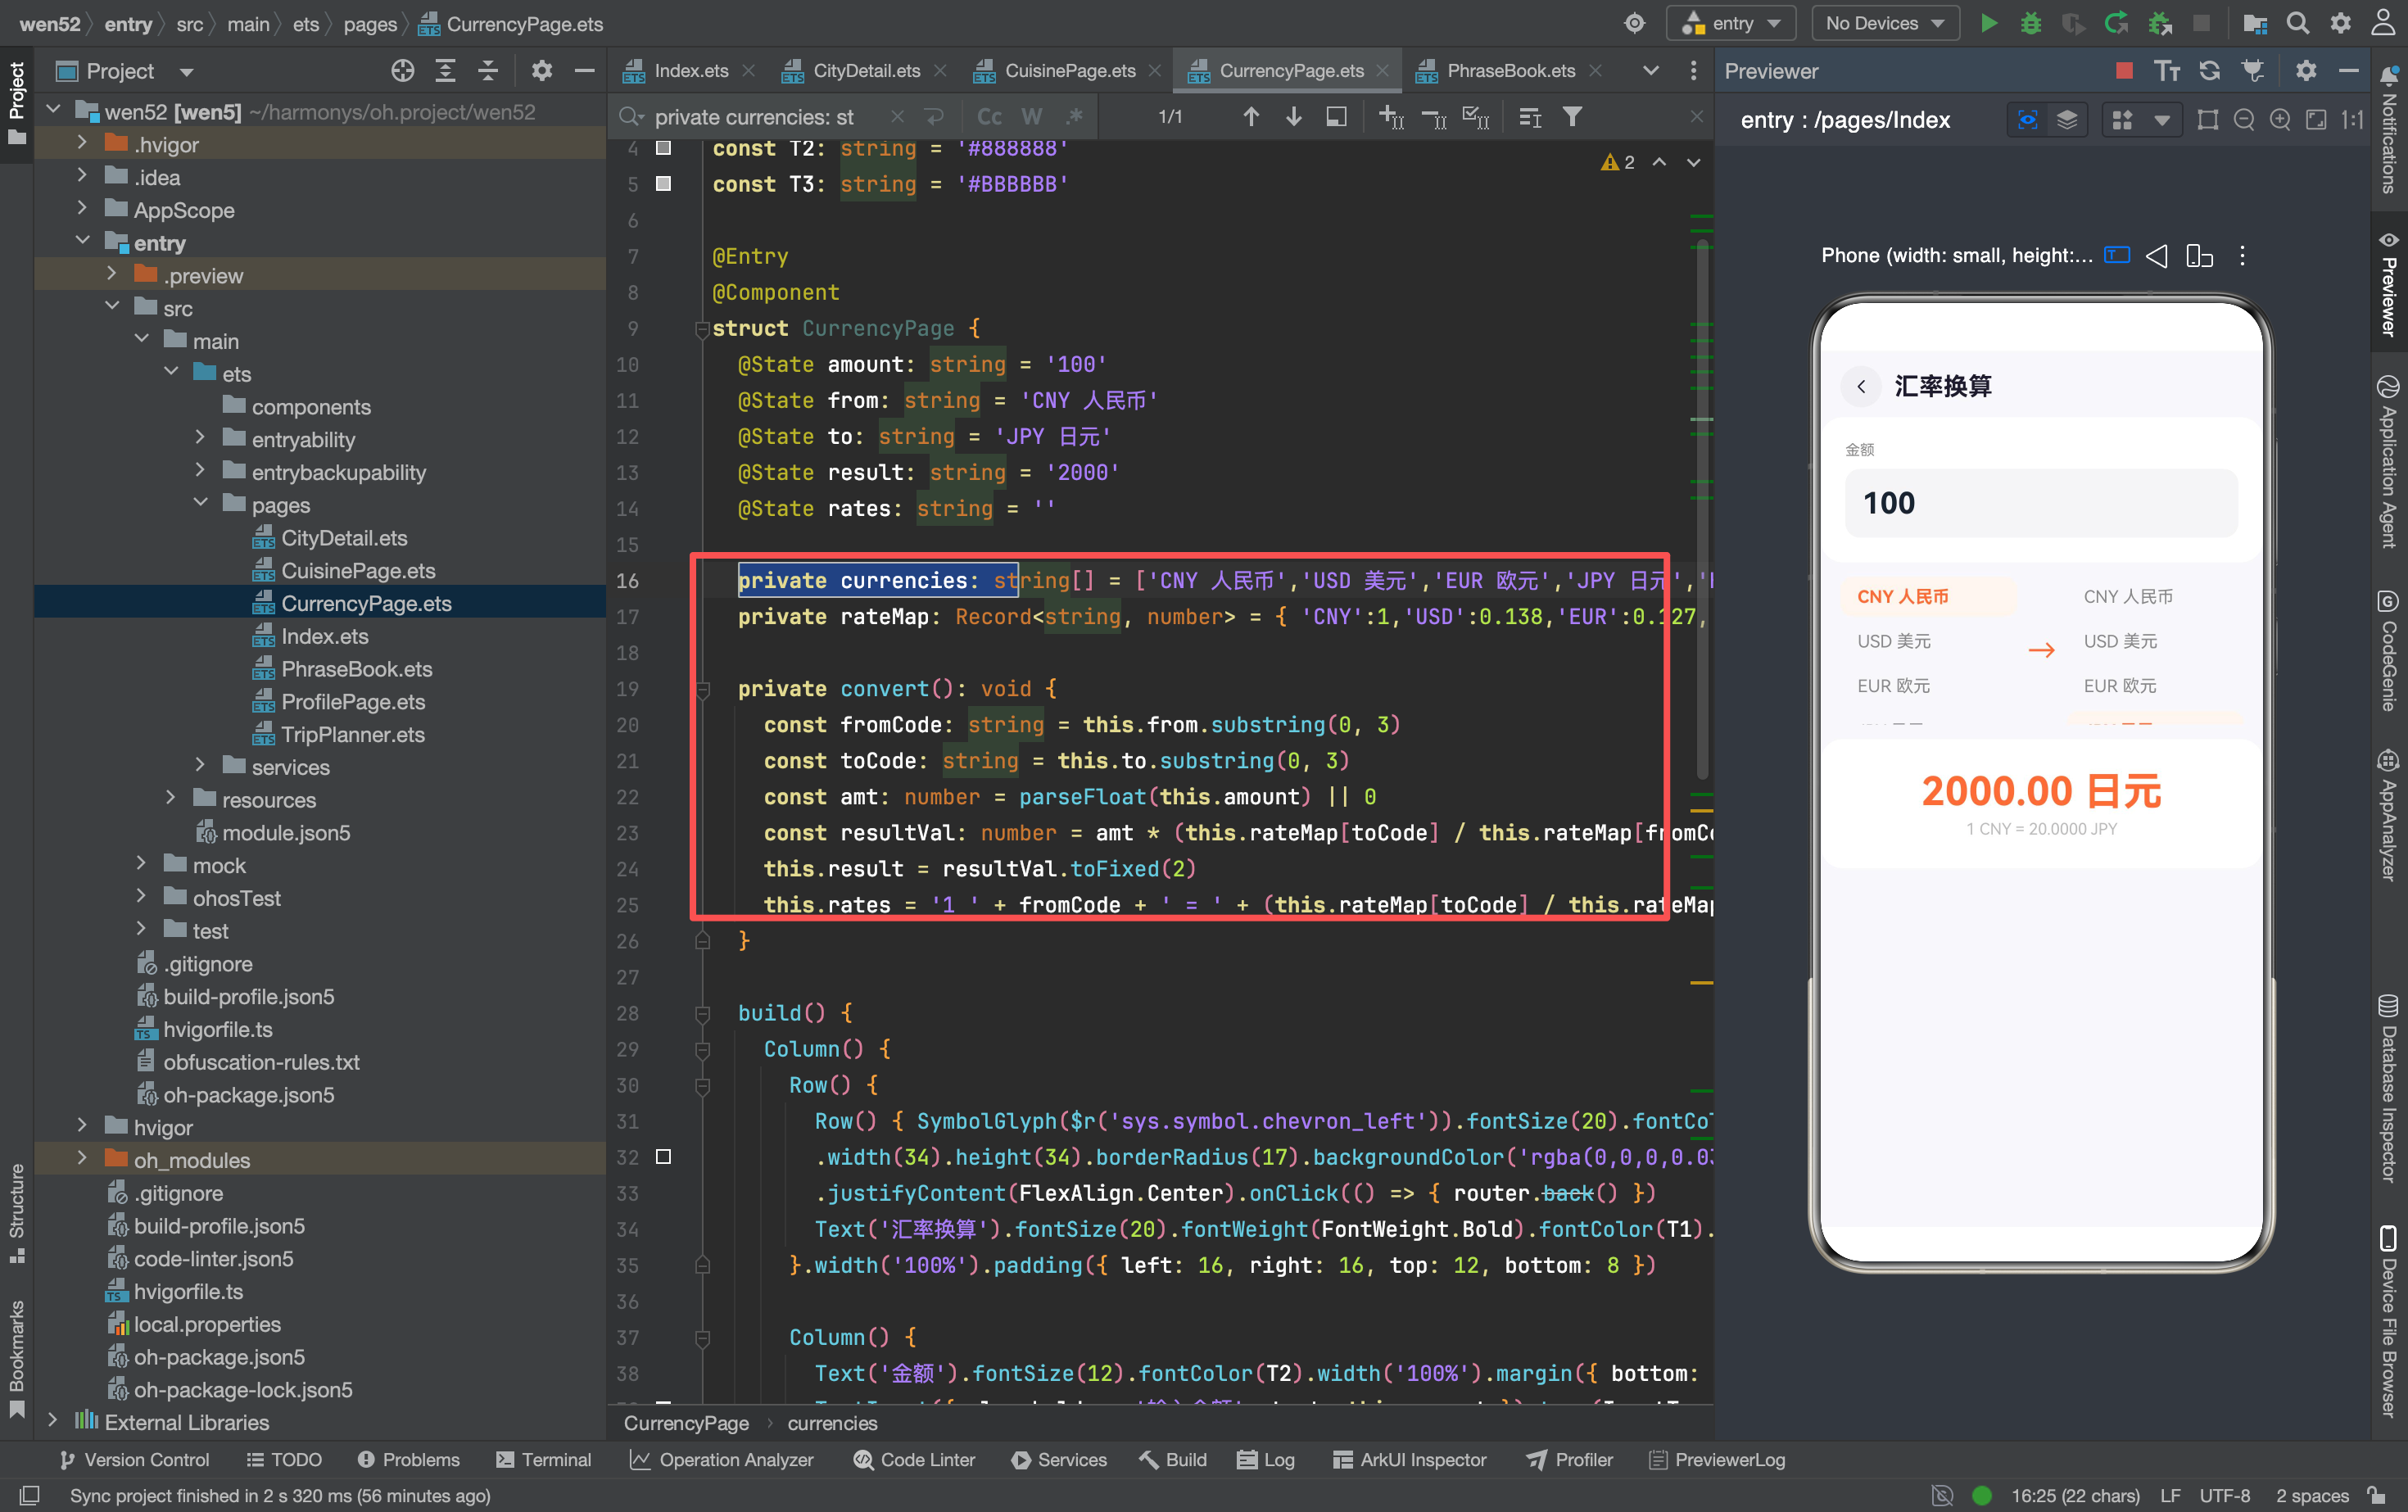This screenshot has height=1512, width=2408.
Task: Toggle Bookmarks tool window
Action: click(17, 1358)
